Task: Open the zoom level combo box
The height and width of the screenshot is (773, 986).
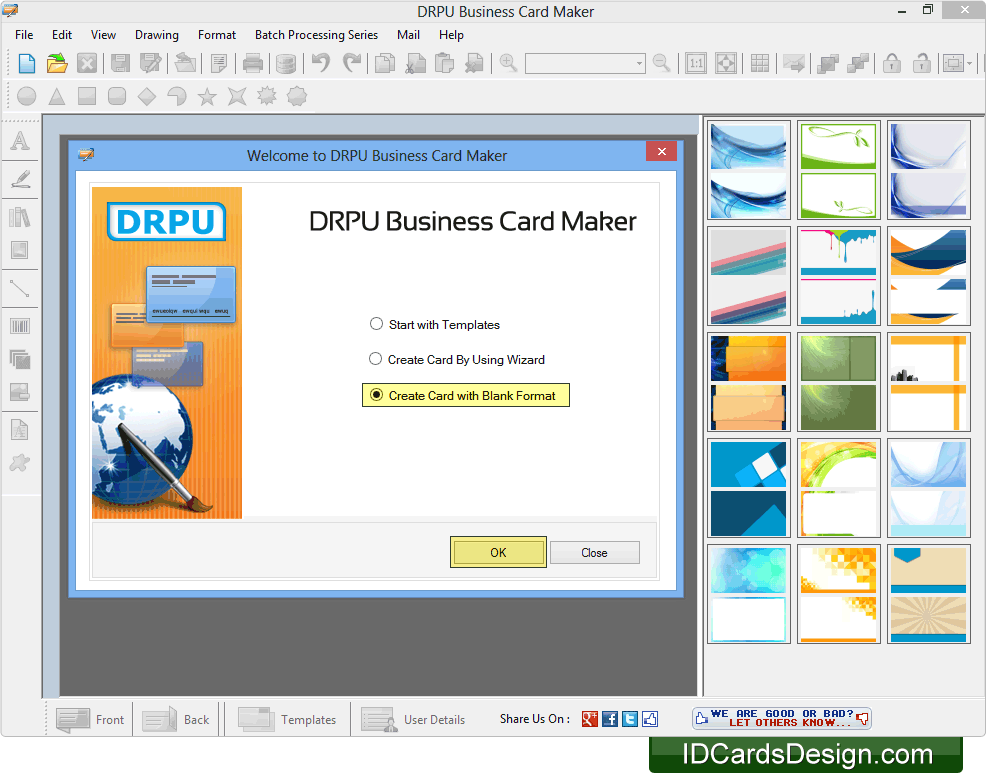Action: pos(585,64)
